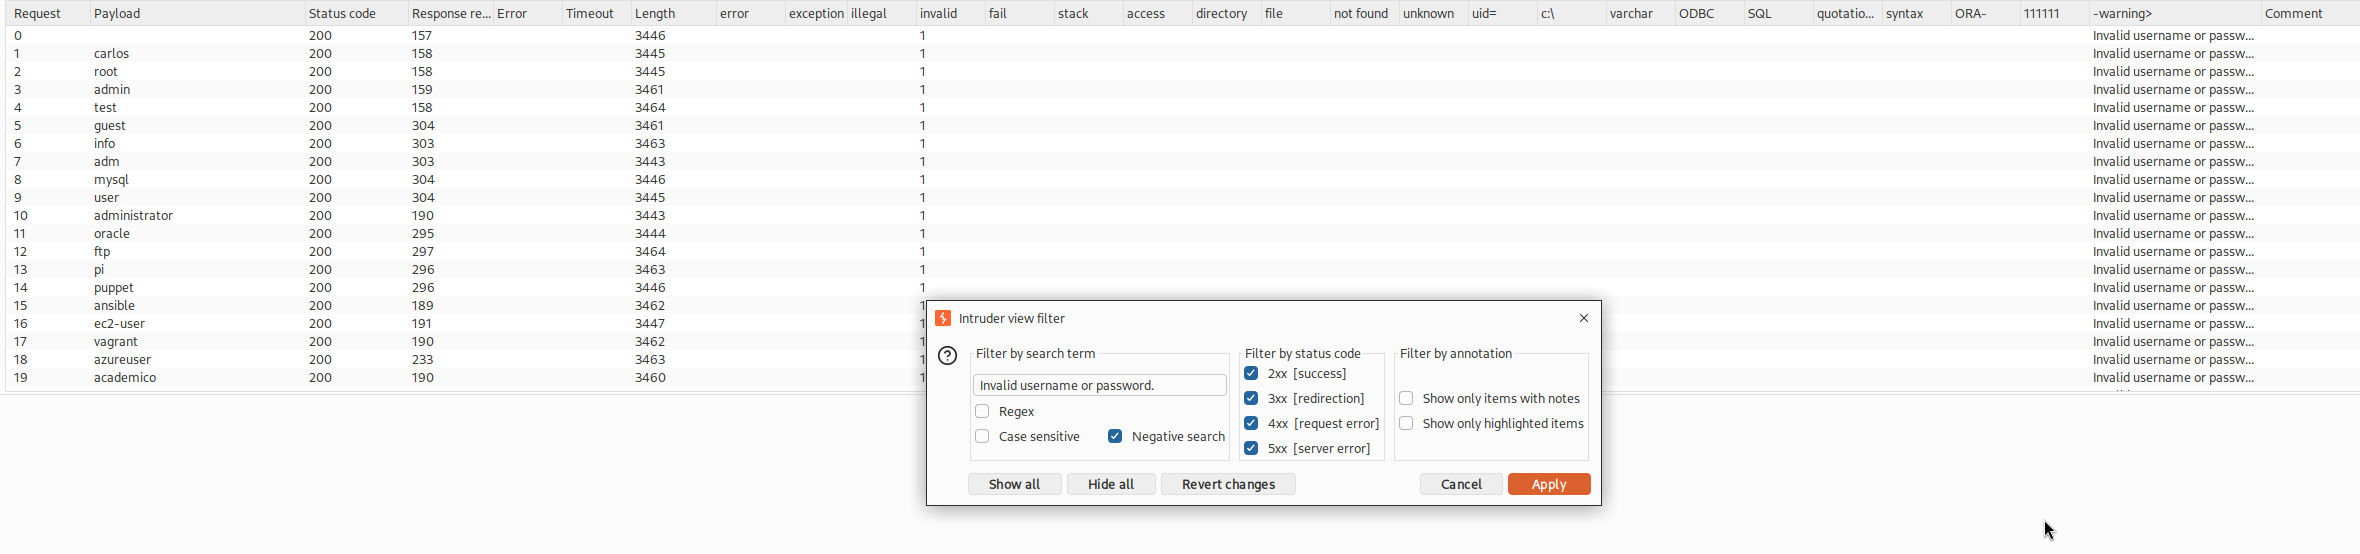This screenshot has height=554, width=2360.
Task: Toggle the 4xx [request error] checkbox
Action: 1251,423
